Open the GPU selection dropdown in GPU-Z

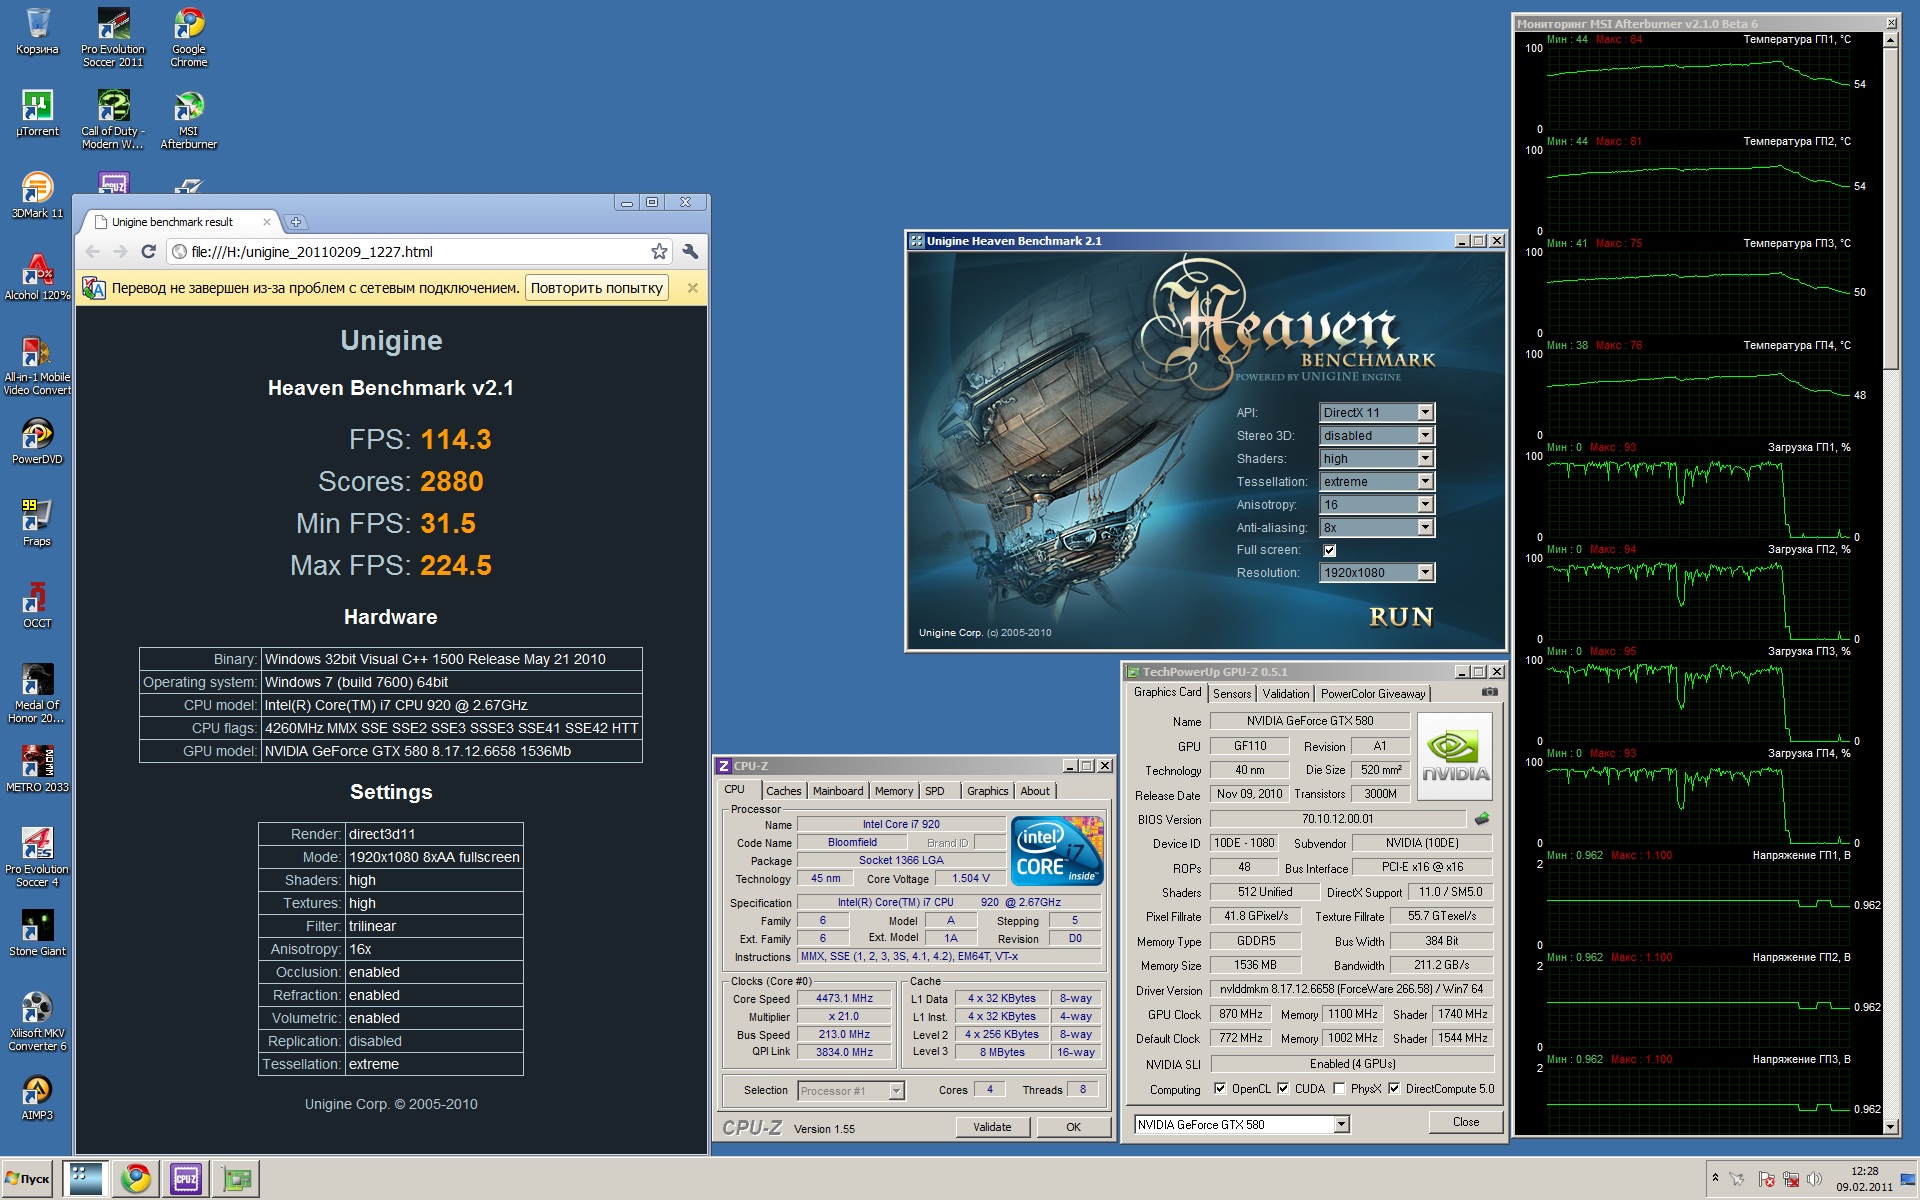point(1242,1124)
